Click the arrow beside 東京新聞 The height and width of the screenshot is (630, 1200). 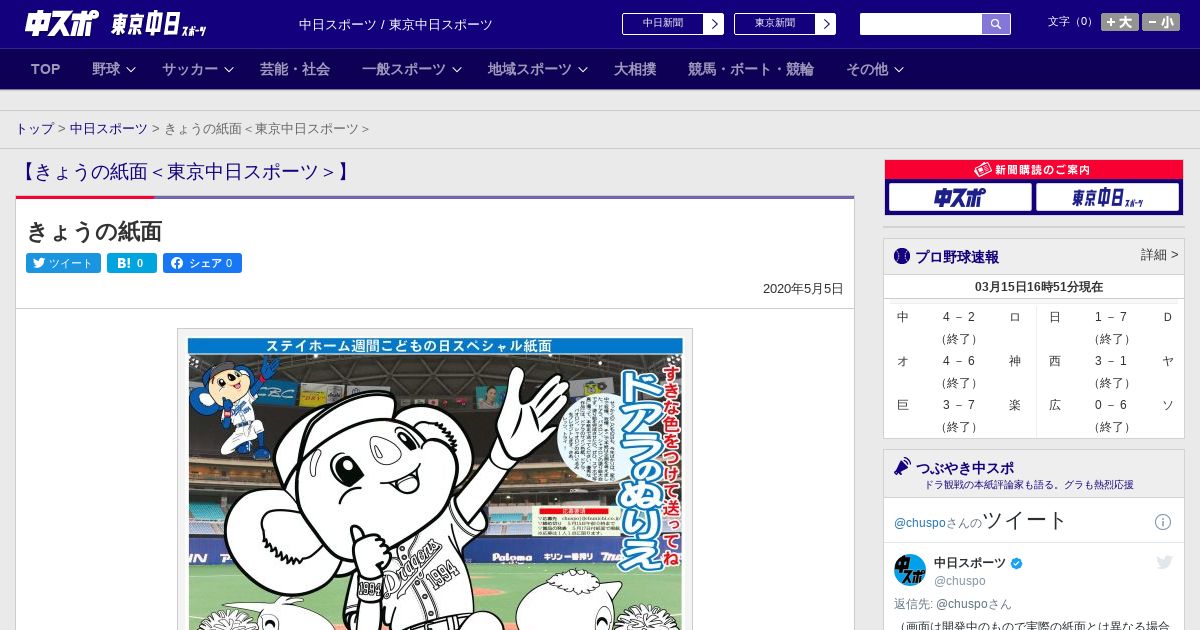pyautogui.click(x=826, y=24)
